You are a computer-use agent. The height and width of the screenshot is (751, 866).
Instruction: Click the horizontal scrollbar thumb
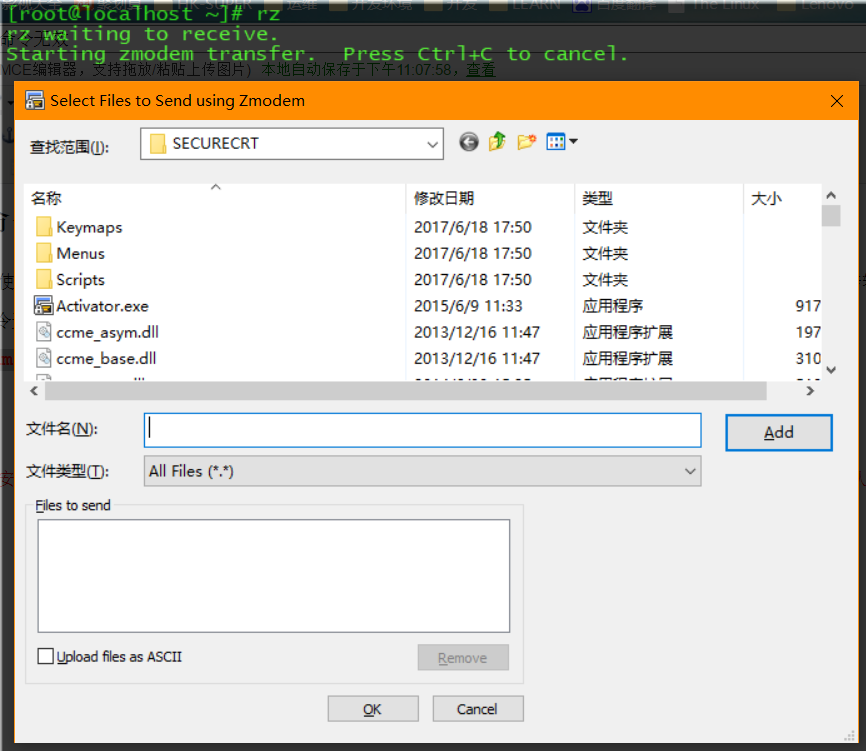[405, 391]
